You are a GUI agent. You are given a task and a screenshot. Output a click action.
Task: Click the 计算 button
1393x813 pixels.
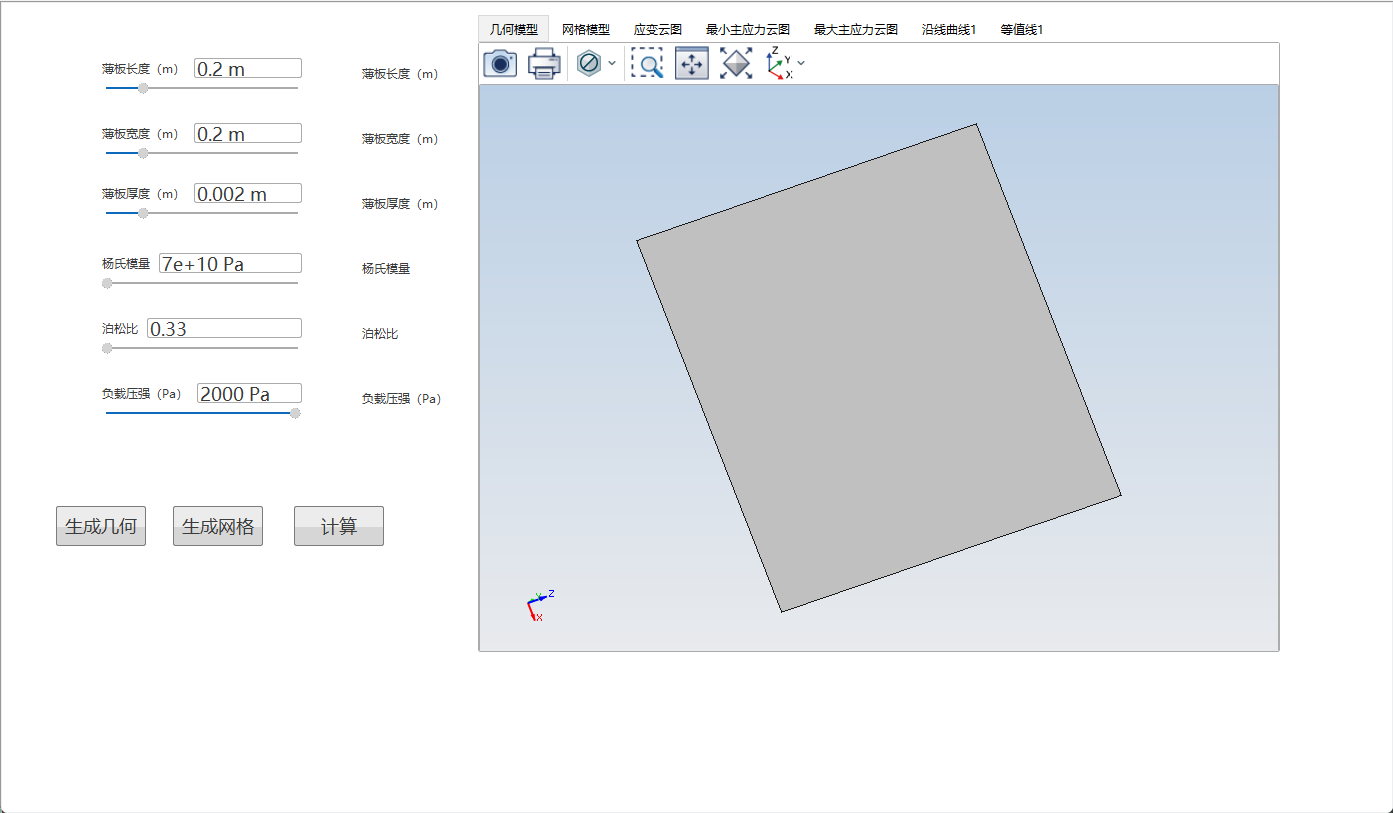point(339,526)
